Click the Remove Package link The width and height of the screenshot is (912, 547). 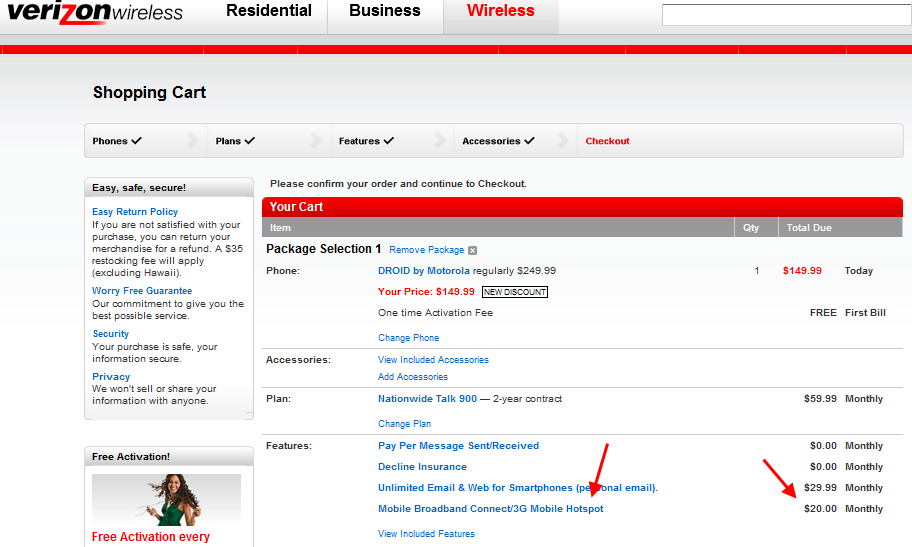(x=426, y=250)
